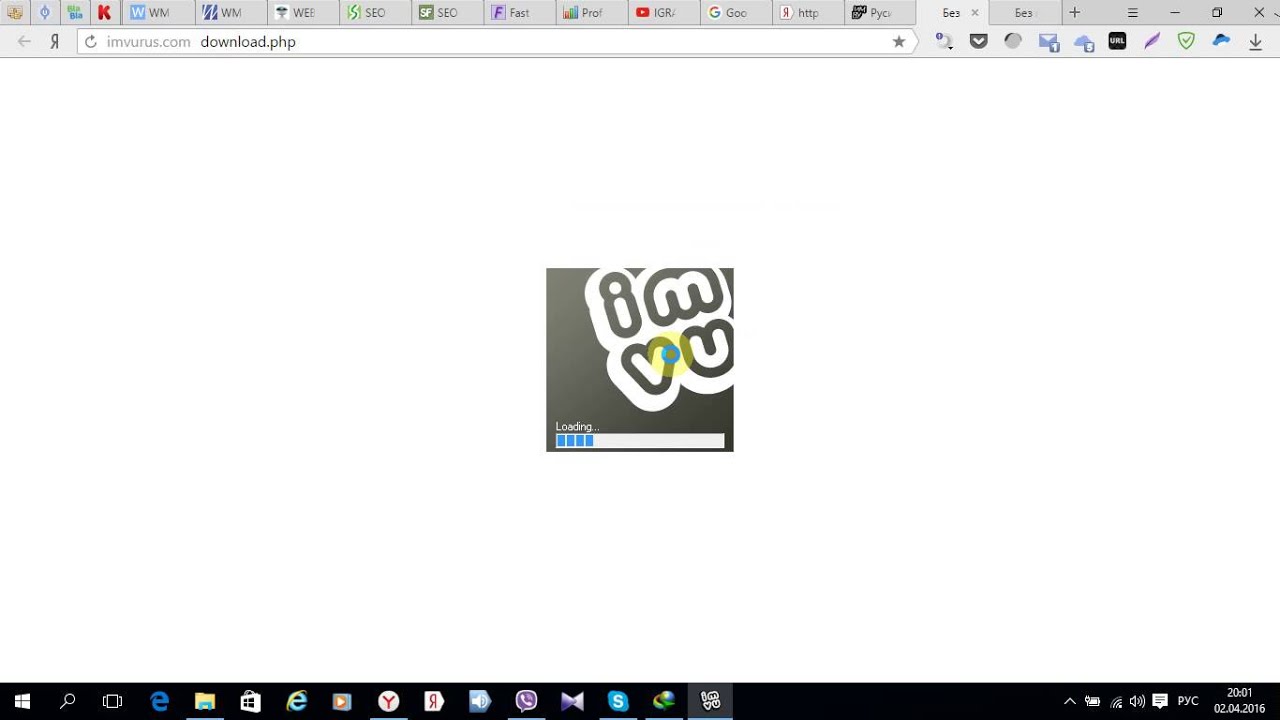The width and height of the screenshot is (1280, 720).
Task: Select the pinned blue compass tab
Action: pyautogui.click(x=45, y=13)
